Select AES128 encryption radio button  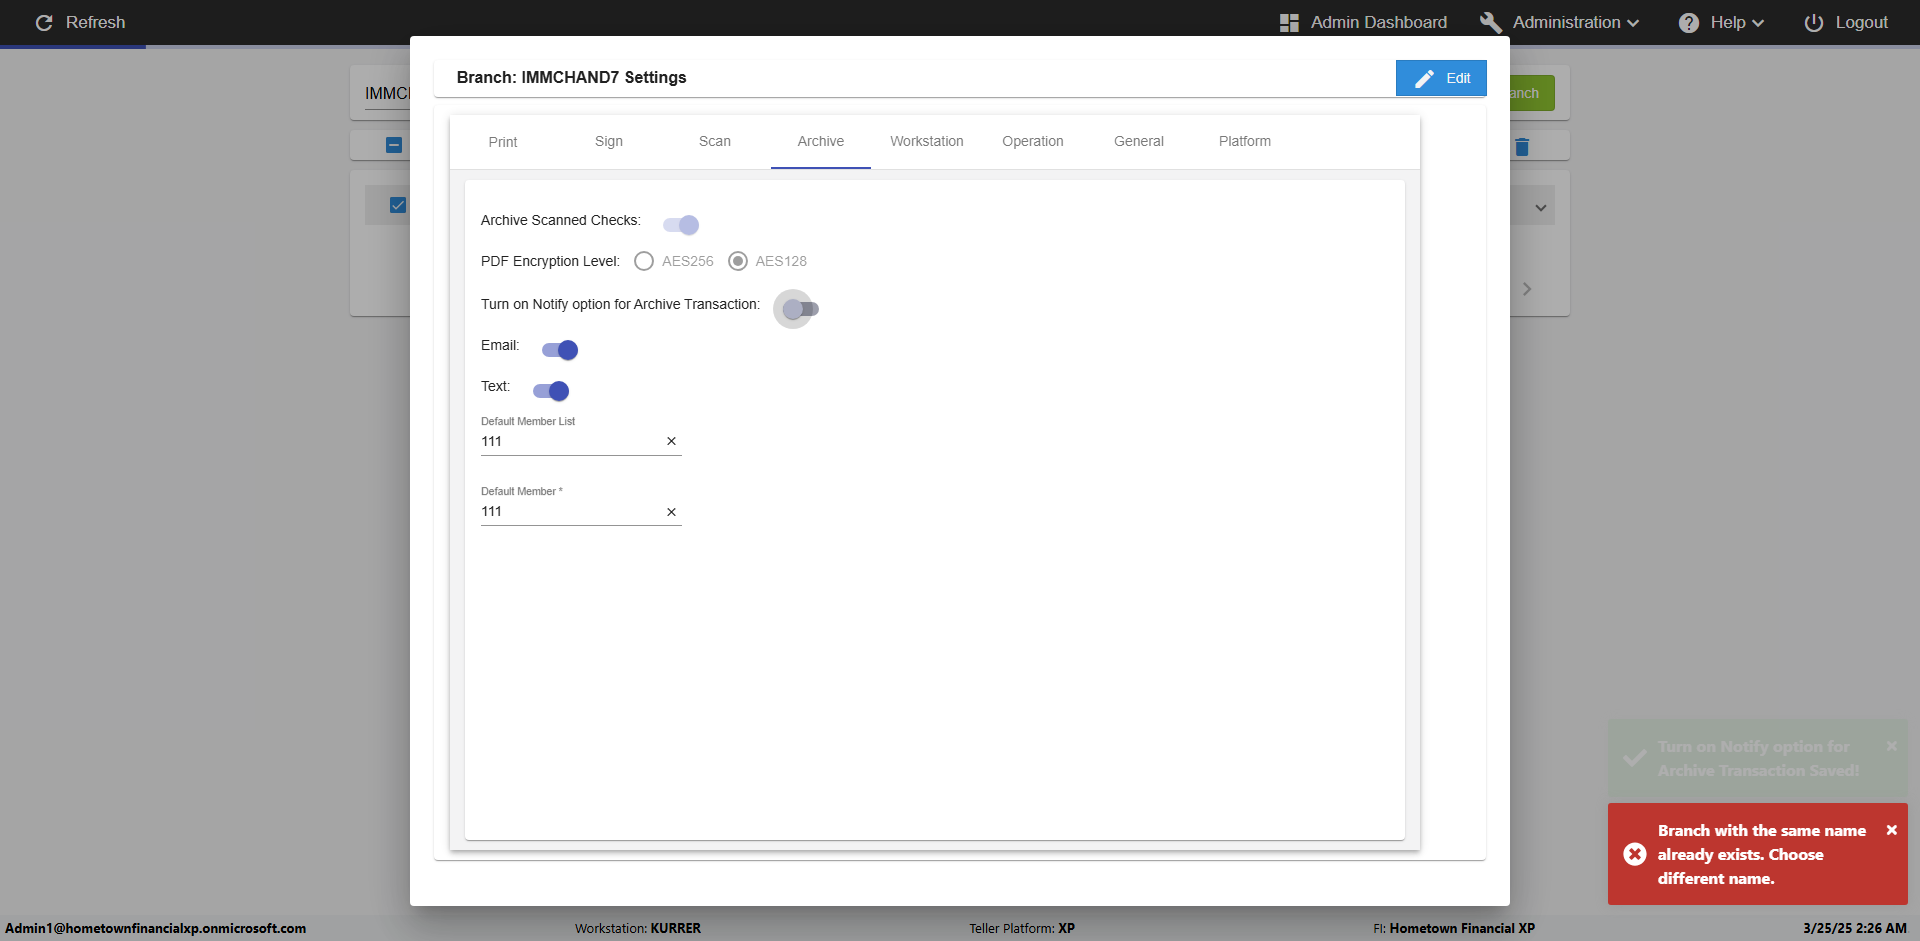(x=738, y=261)
